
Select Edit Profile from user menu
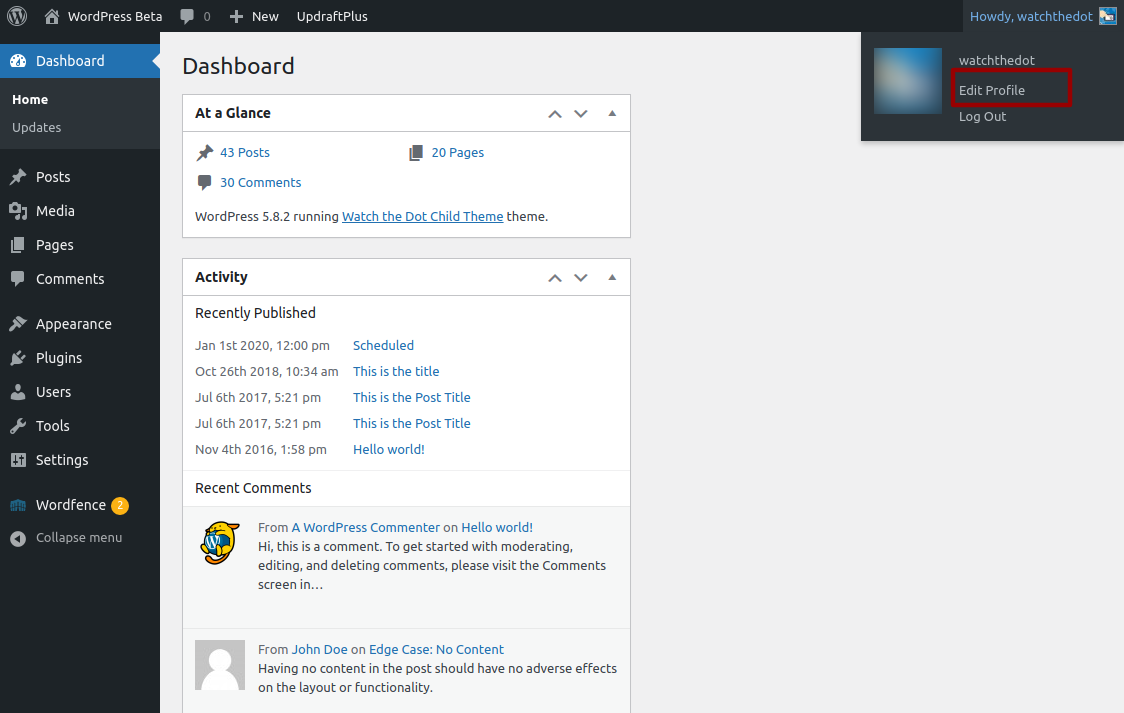(x=992, y=90)
